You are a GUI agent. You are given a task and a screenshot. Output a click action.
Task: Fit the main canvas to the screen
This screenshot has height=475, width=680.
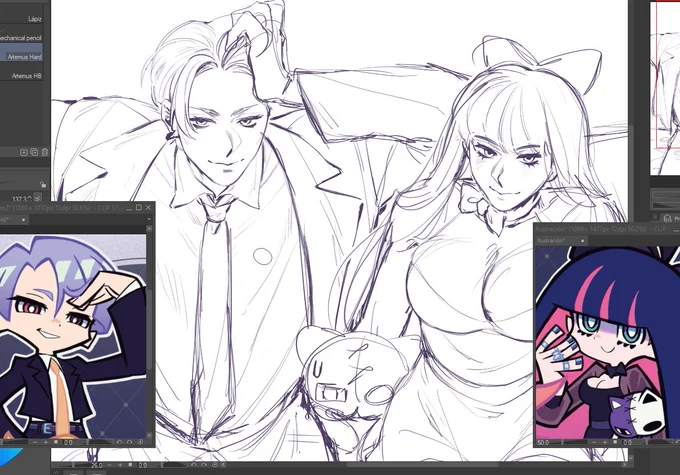(x=130, y=465)
